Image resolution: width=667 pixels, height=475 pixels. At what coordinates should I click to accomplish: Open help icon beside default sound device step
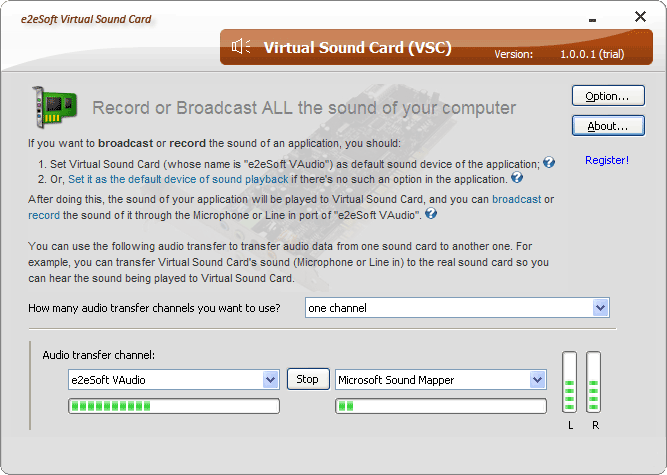(549, 162)
